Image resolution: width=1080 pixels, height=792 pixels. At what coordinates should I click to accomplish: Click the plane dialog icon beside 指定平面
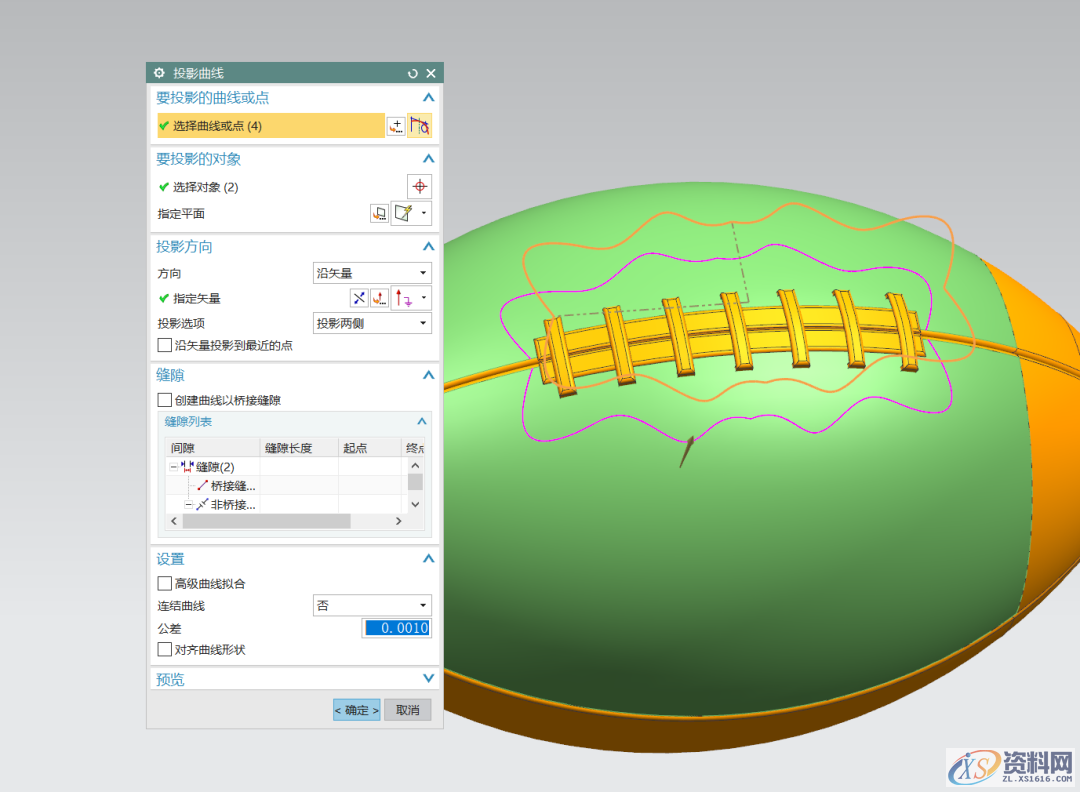(379, 213)
